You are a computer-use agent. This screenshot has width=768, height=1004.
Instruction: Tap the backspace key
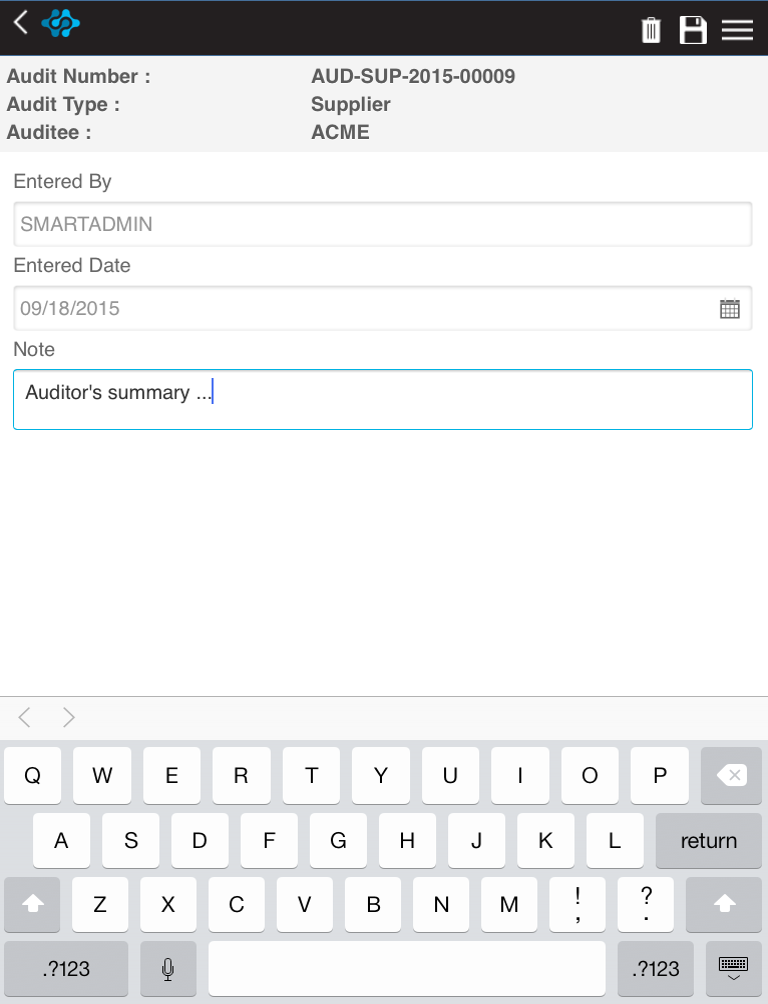pos(731,775)
